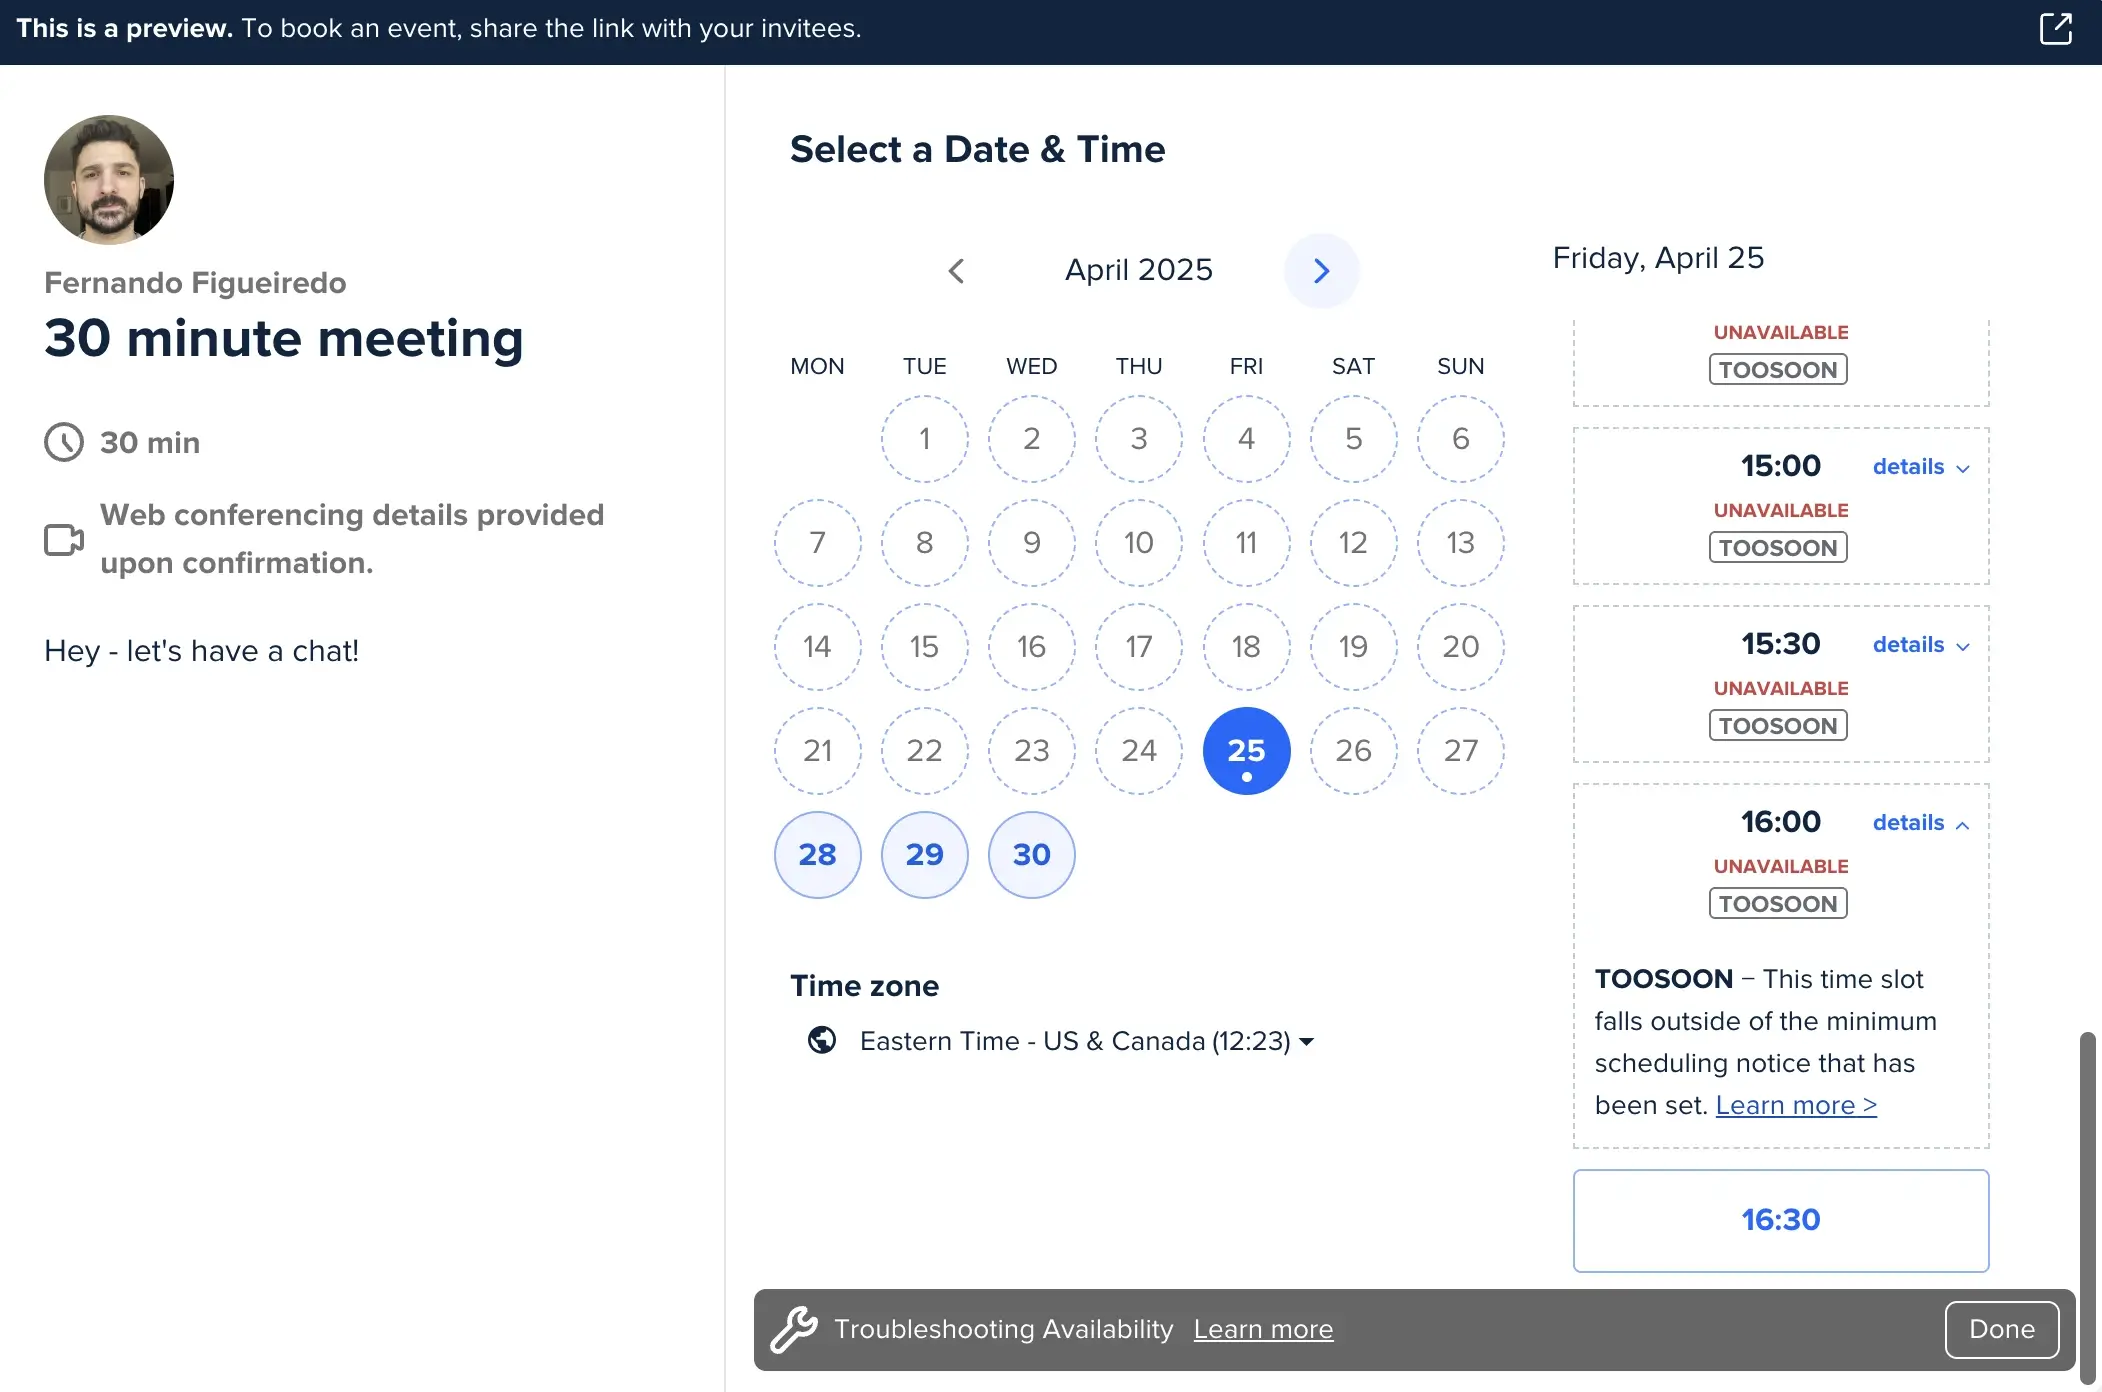Expand details for 15:30 slot

tap(1920, 645)
